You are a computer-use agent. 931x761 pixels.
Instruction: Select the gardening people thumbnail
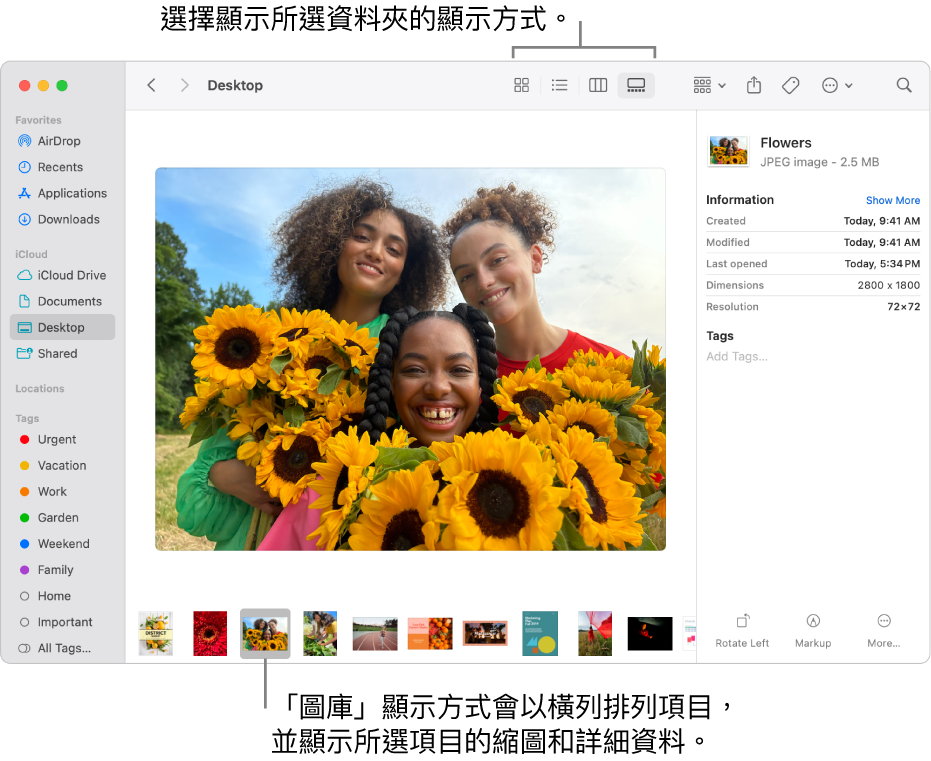pyautogui.click(x=320, y=634)
